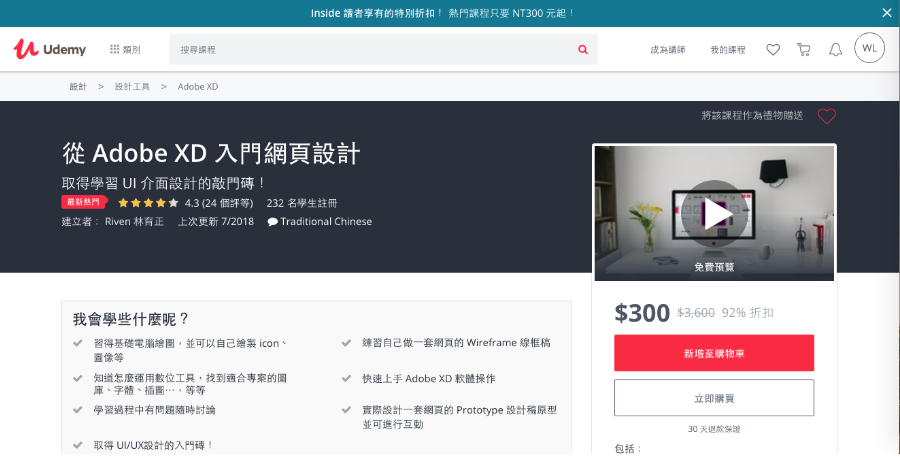Go to Adobe XD breadcrumb
The width and height of the screenshot is (900, 457).
[197, 87]
